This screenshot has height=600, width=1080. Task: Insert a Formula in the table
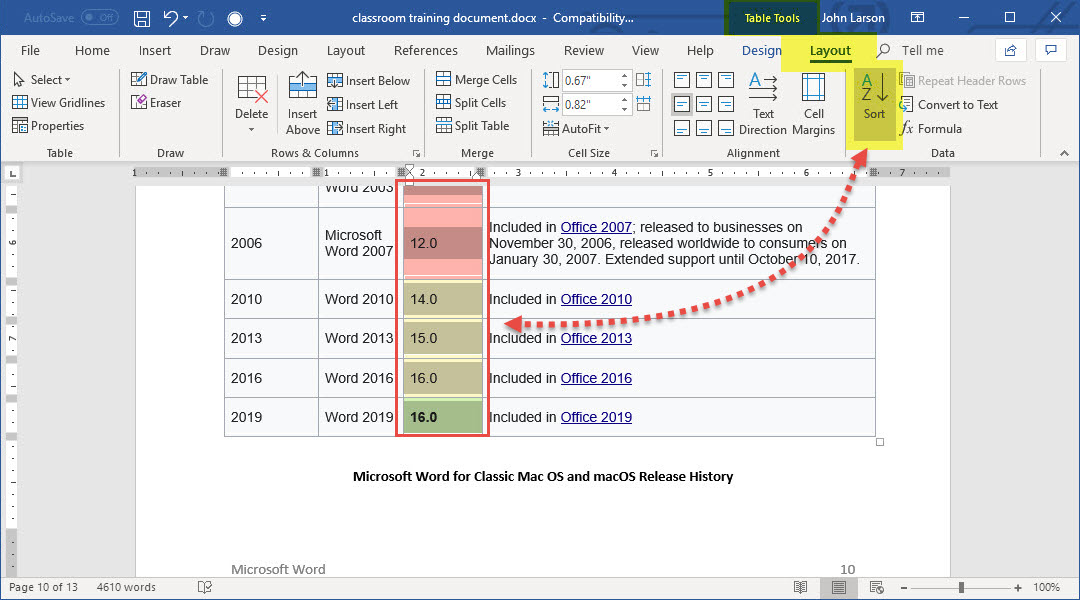(x=930, y=128)
